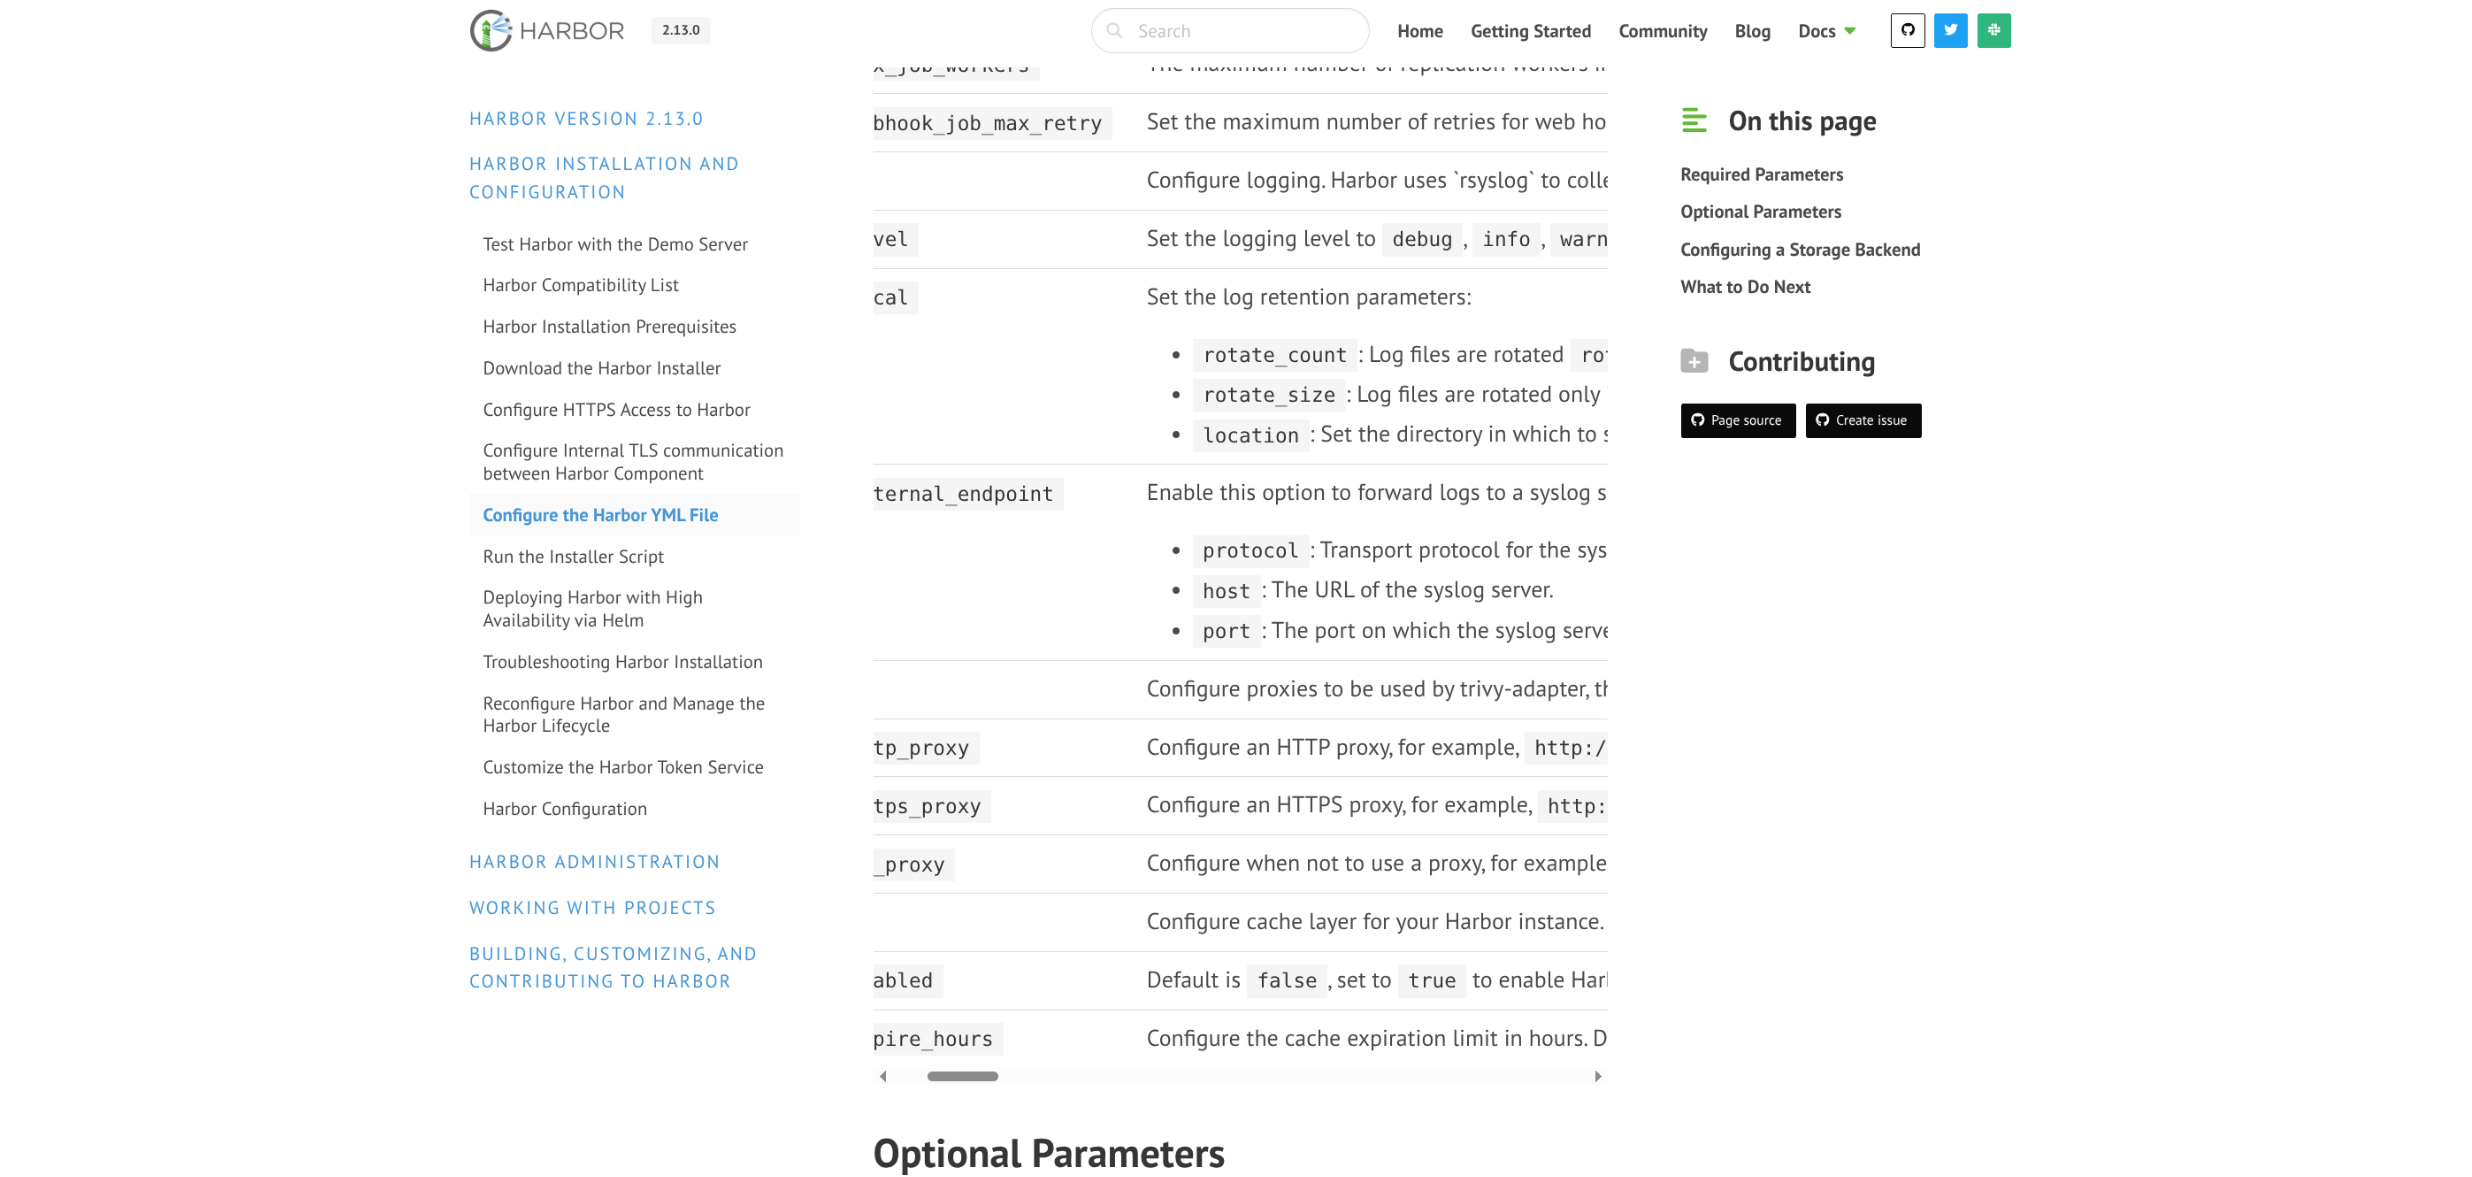This screenshot has width=2472, height=1177.
Task: Open the 2.13.0 version selector
Action: 680,31
